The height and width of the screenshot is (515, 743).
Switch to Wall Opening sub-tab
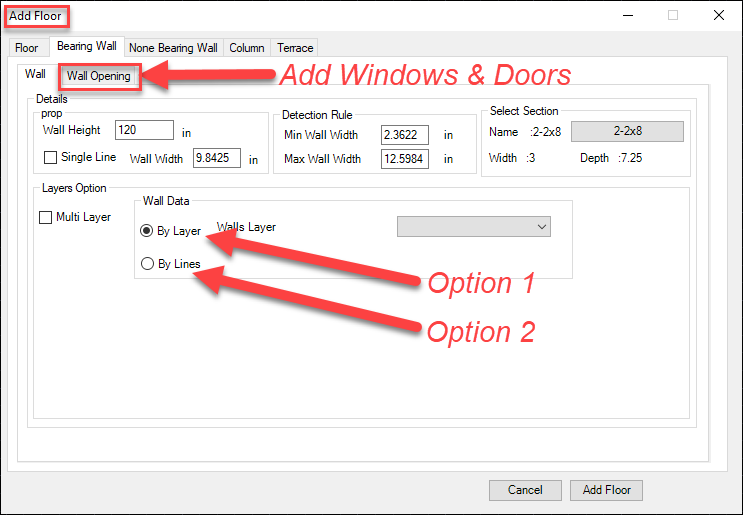(x=98, y=76)
